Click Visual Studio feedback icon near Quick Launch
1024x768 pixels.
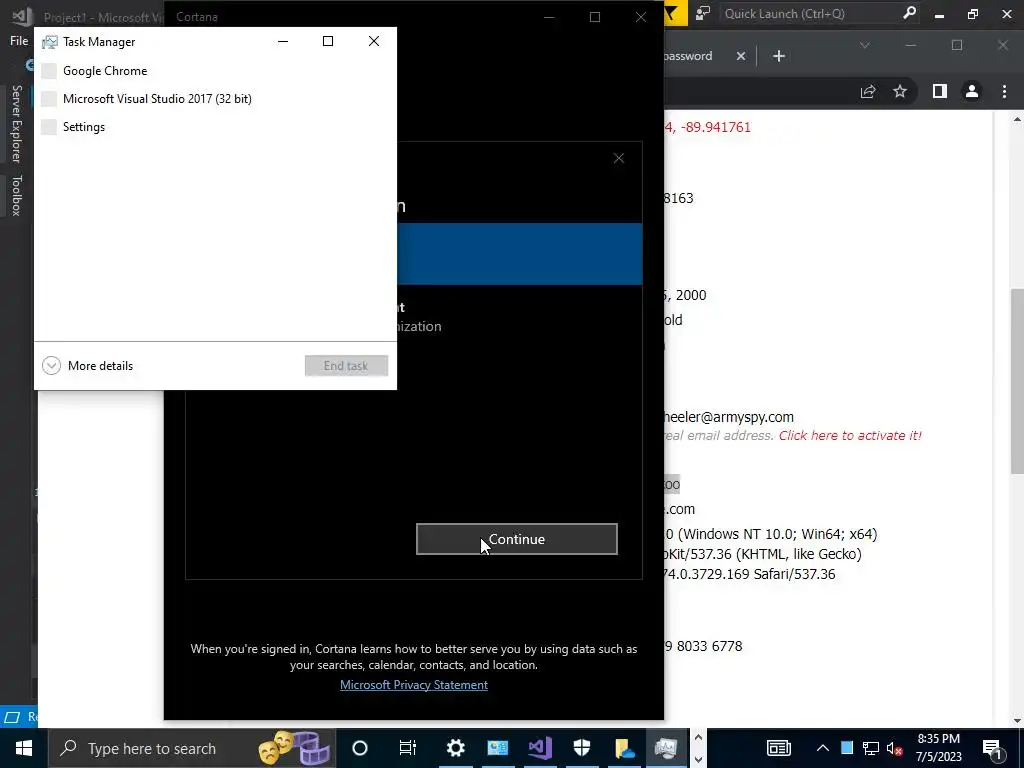point(703,14)
